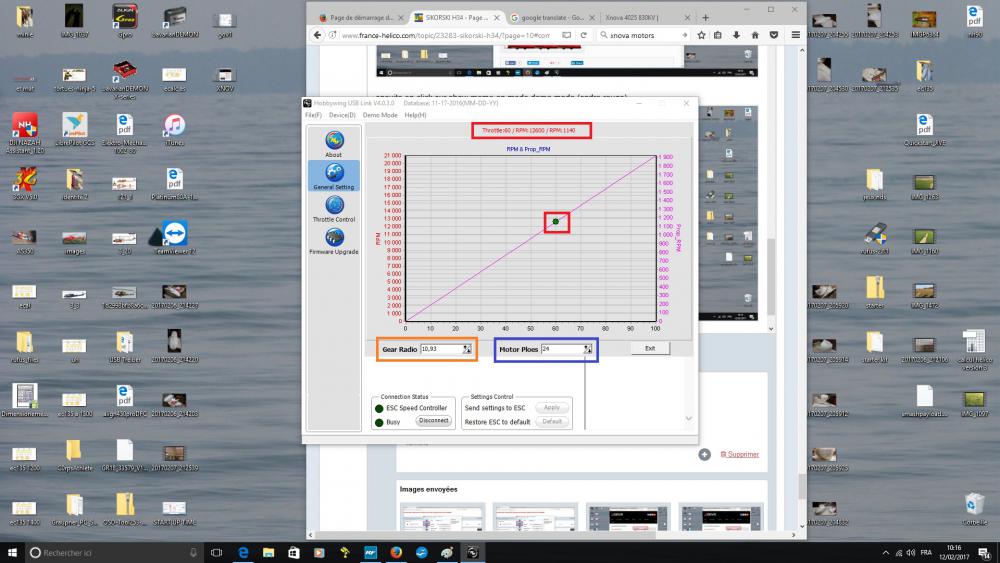Click Default to restore ESC settings

click(552, 421)
